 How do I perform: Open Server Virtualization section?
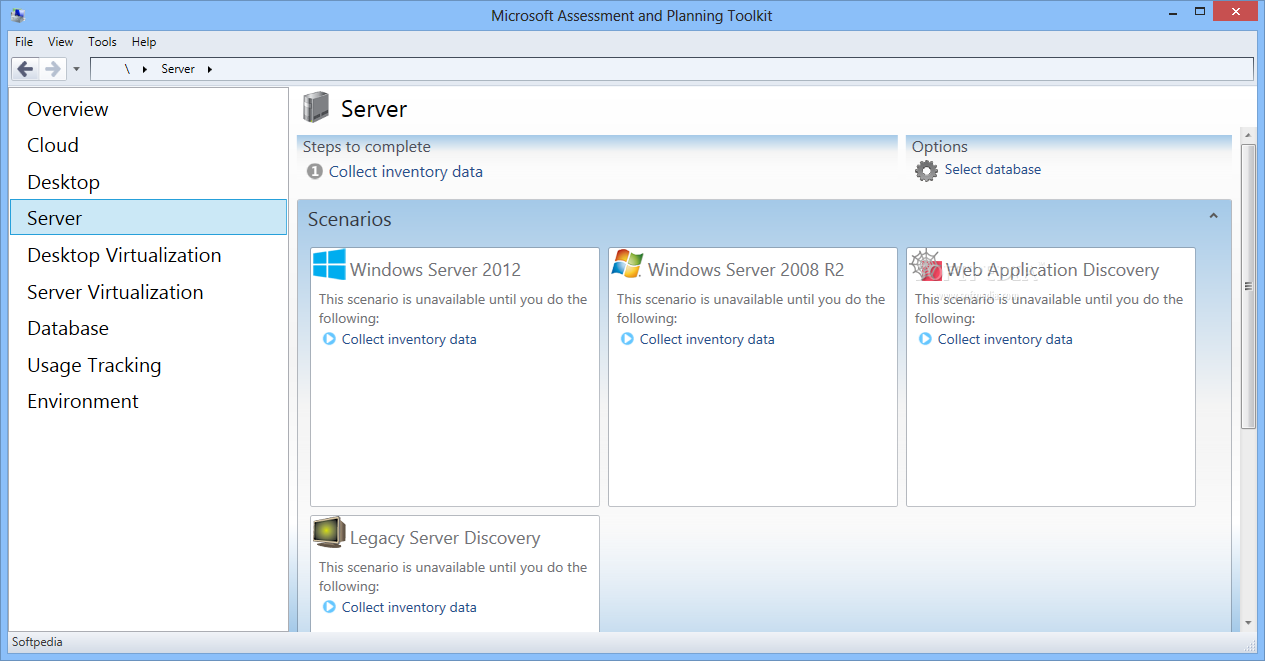point(148,292)
